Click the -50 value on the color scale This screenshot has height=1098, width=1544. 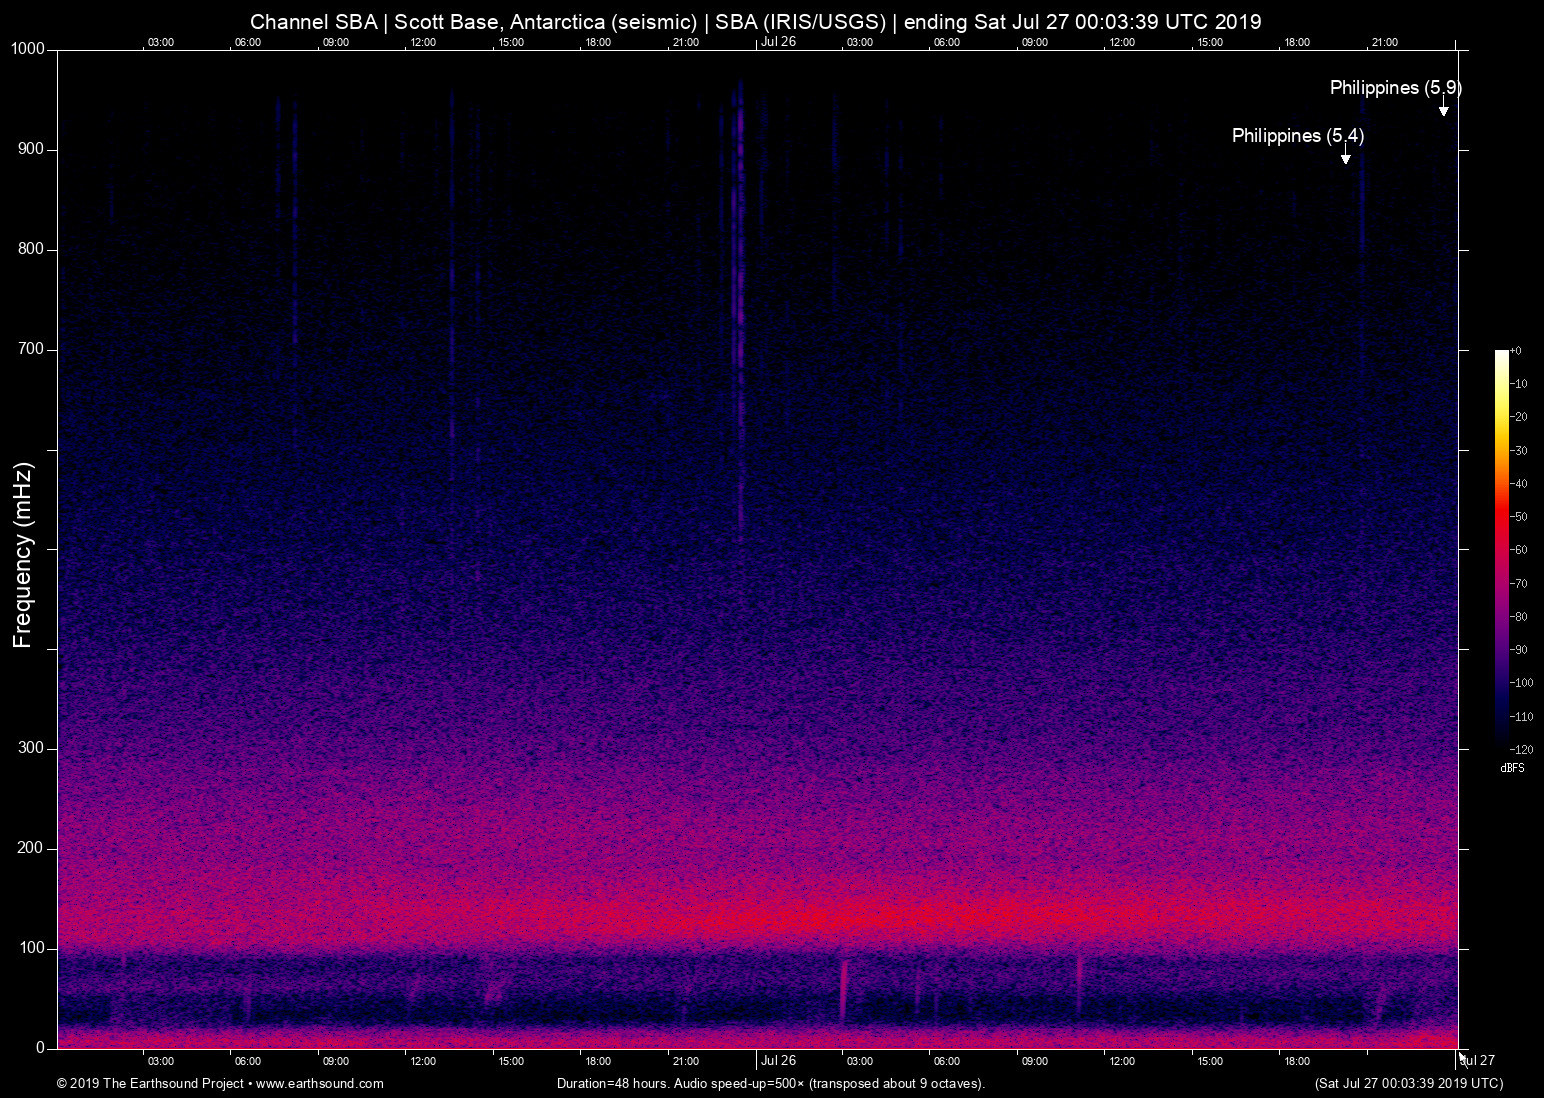tap(1520, 517)
